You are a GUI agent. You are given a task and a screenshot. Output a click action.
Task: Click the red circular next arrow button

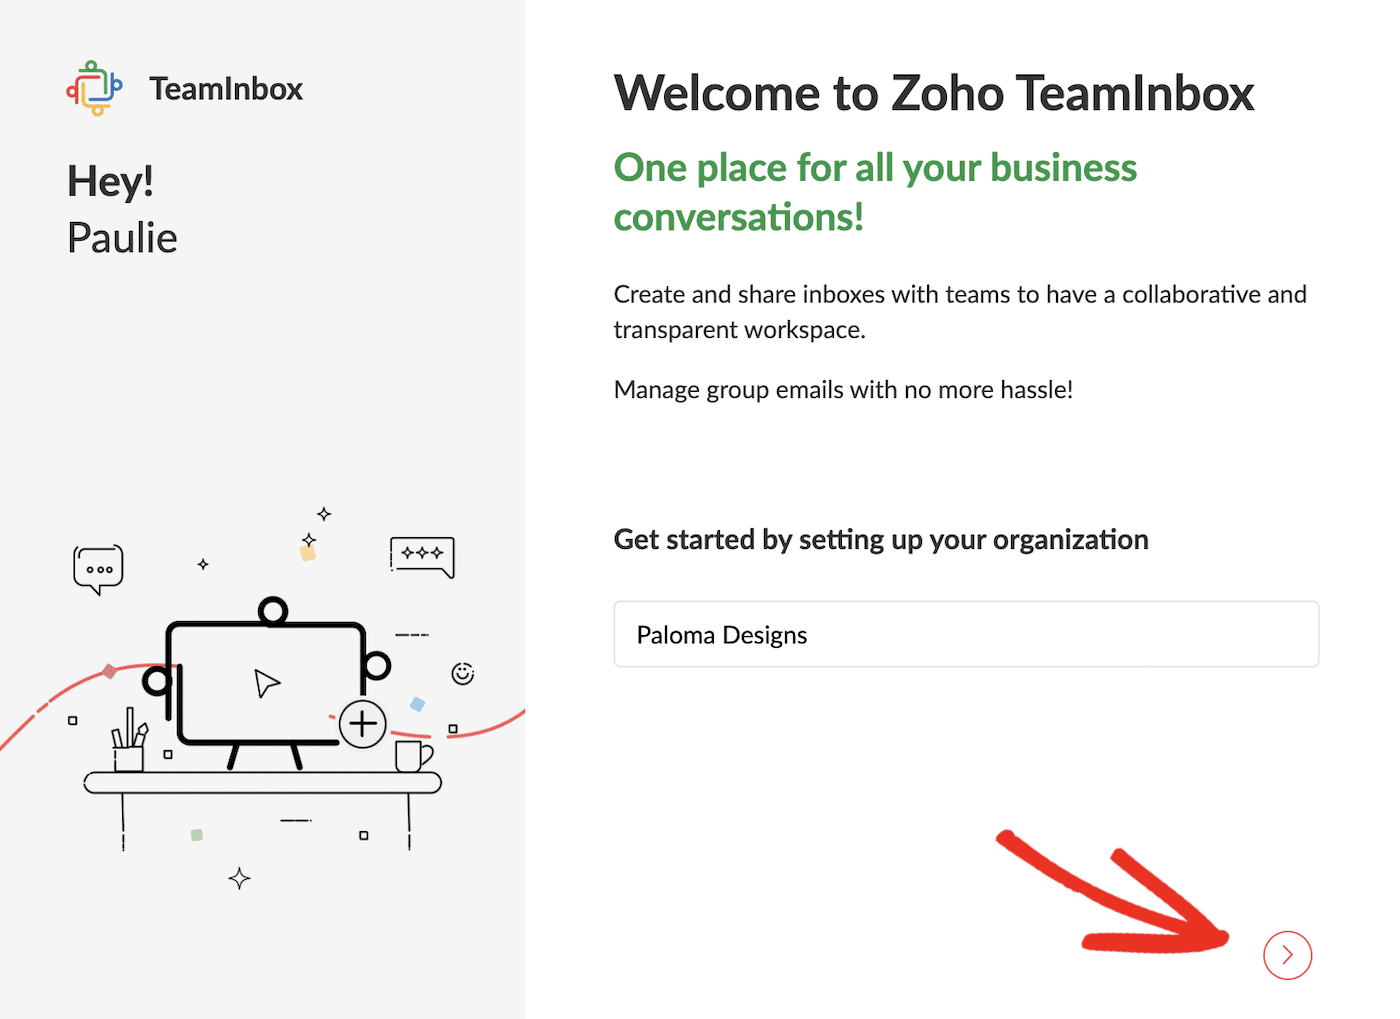tap(1288, 955)
